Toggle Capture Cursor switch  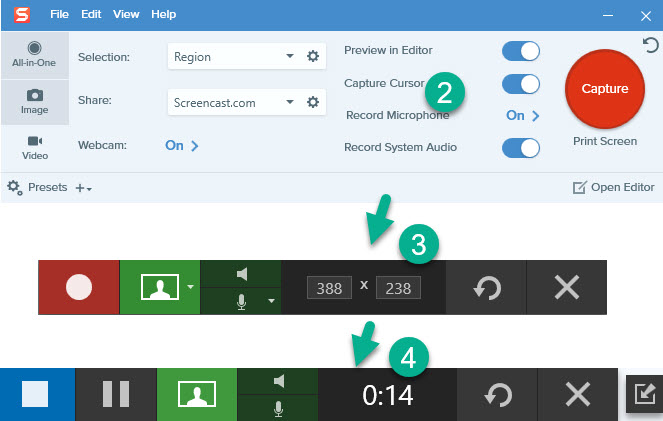tap(521, 84)
